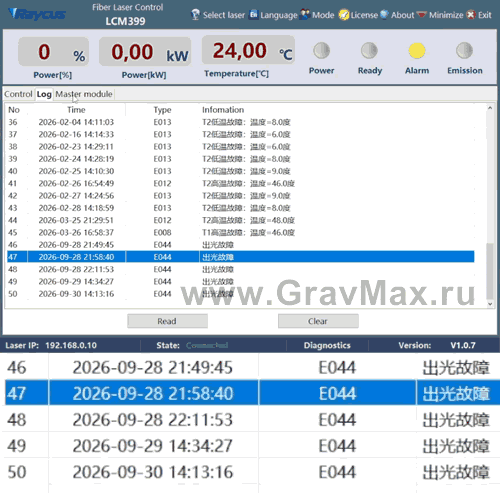Click the Mode menu label
This screenshot has height=493, width=500.
[323, 15]
